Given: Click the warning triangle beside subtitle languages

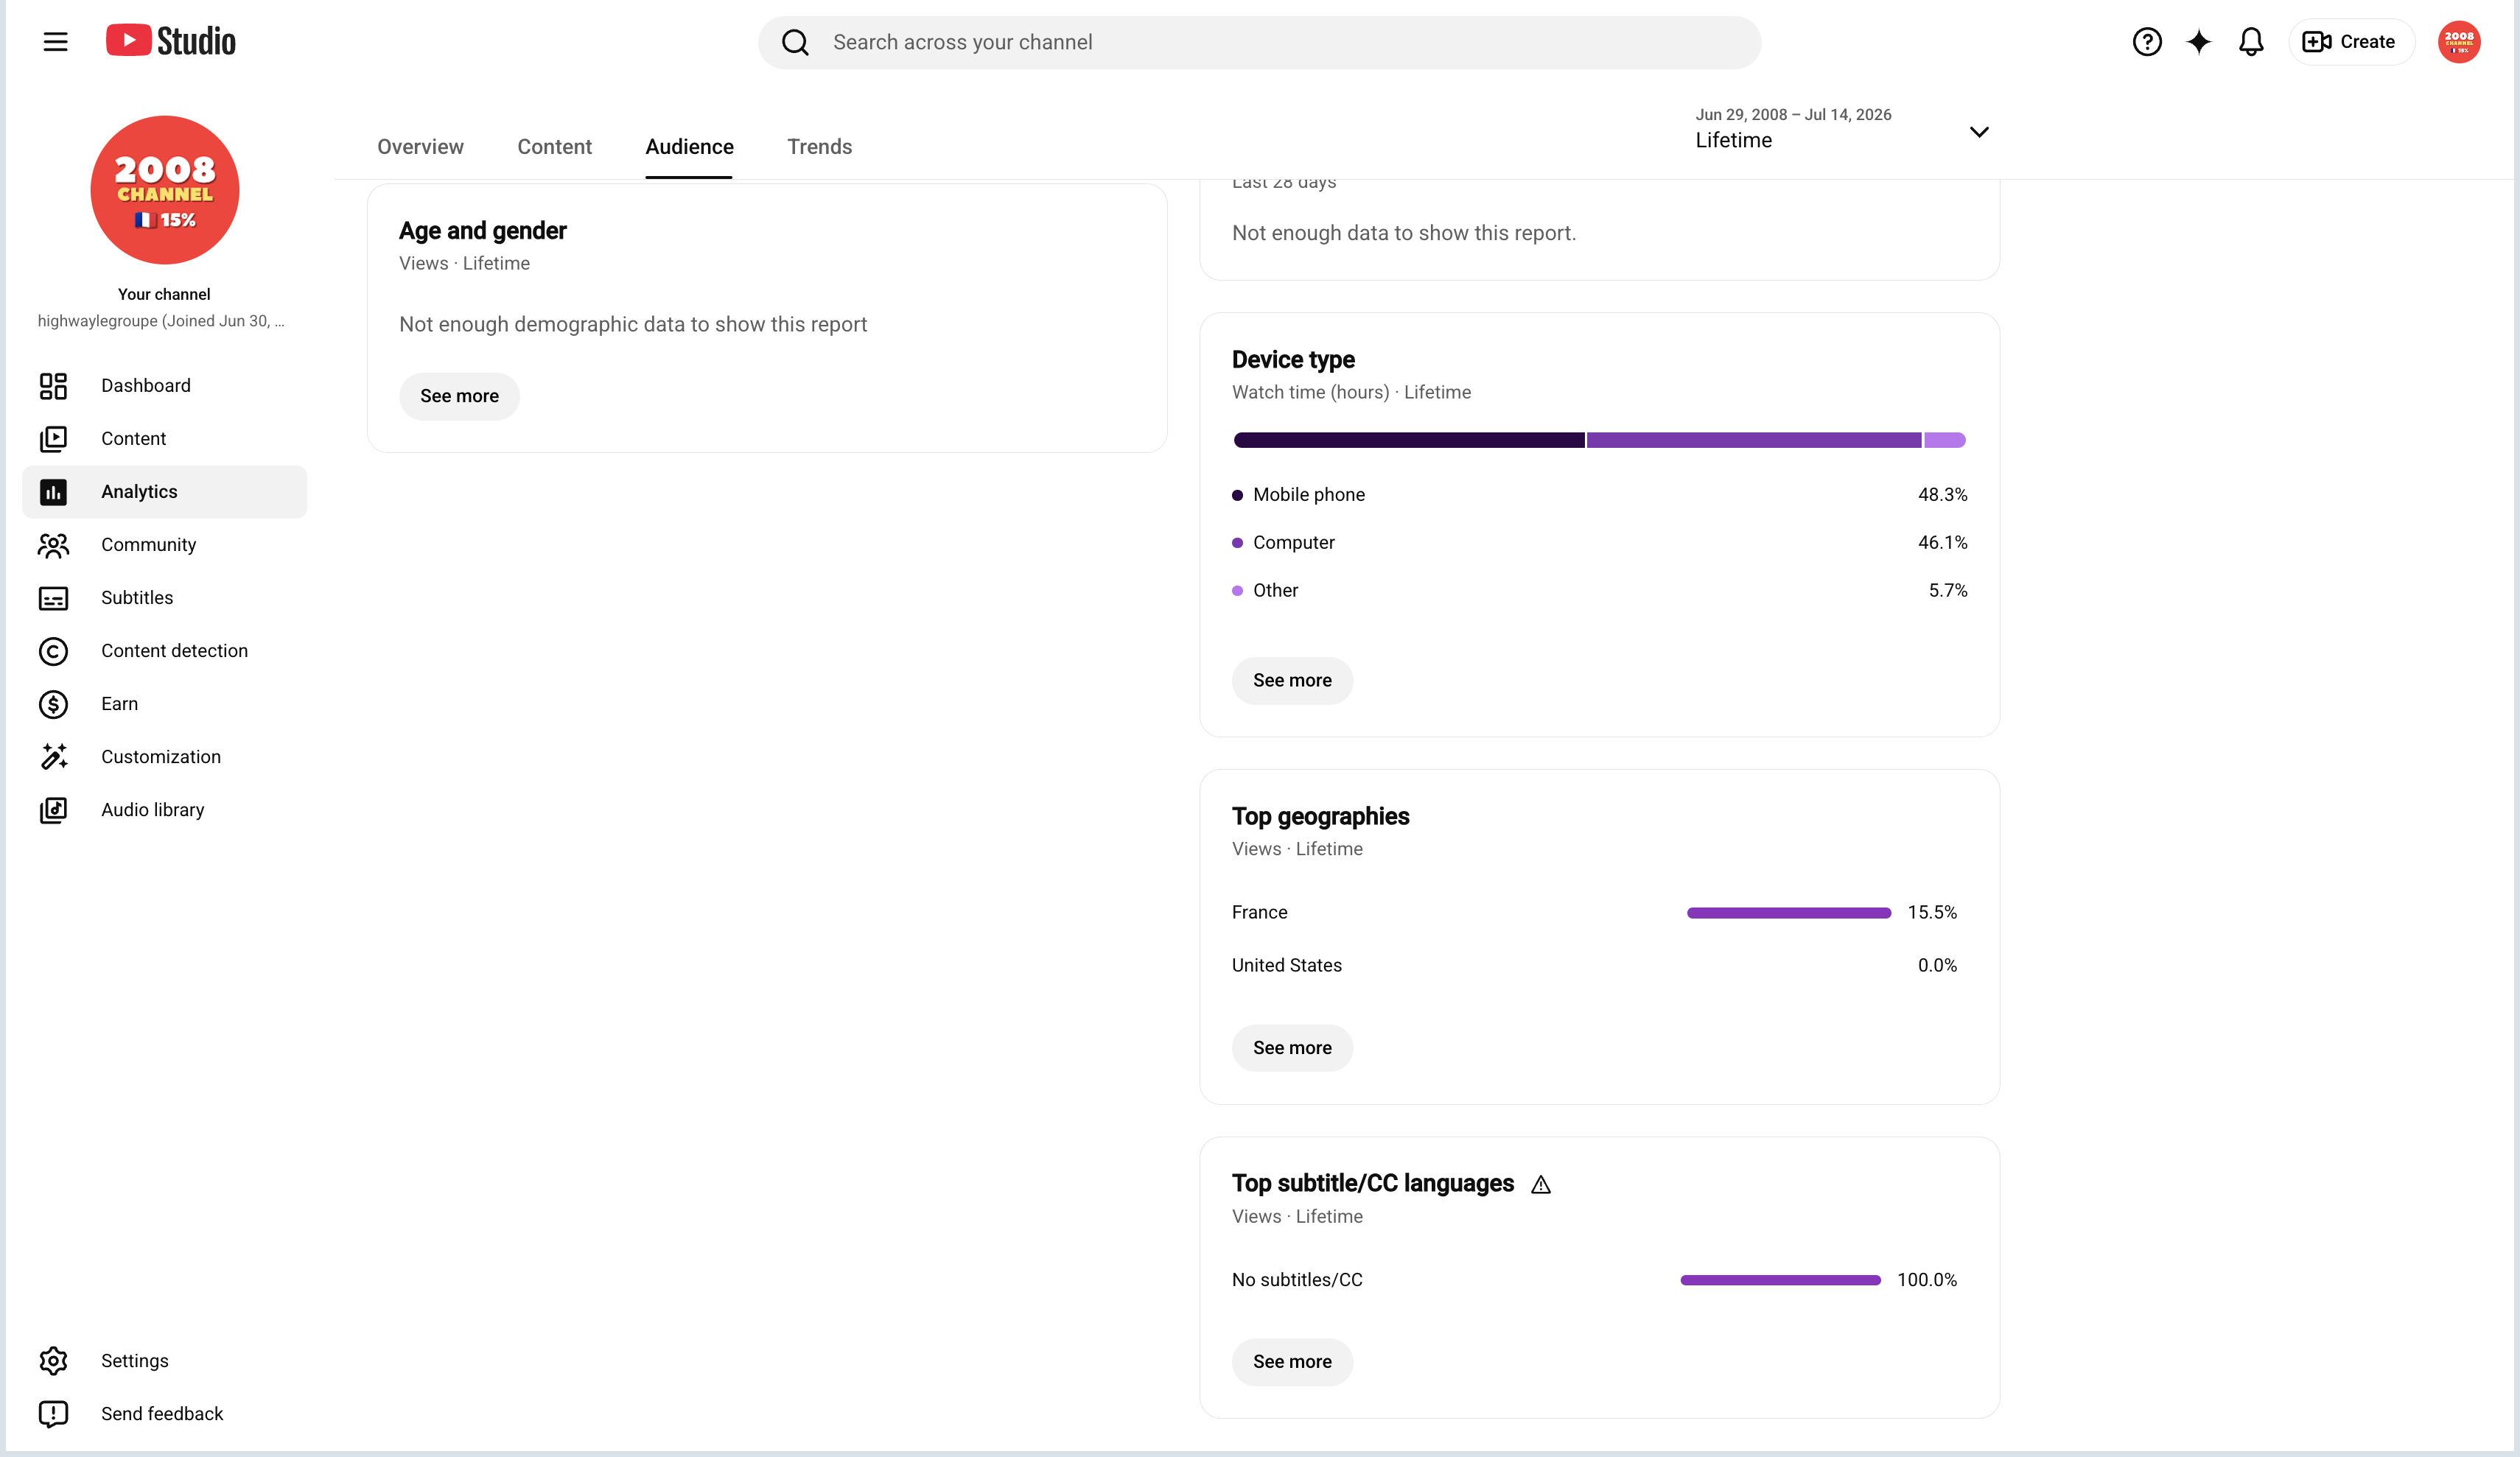Looking at the screenshot, I should [1540, 1185].
